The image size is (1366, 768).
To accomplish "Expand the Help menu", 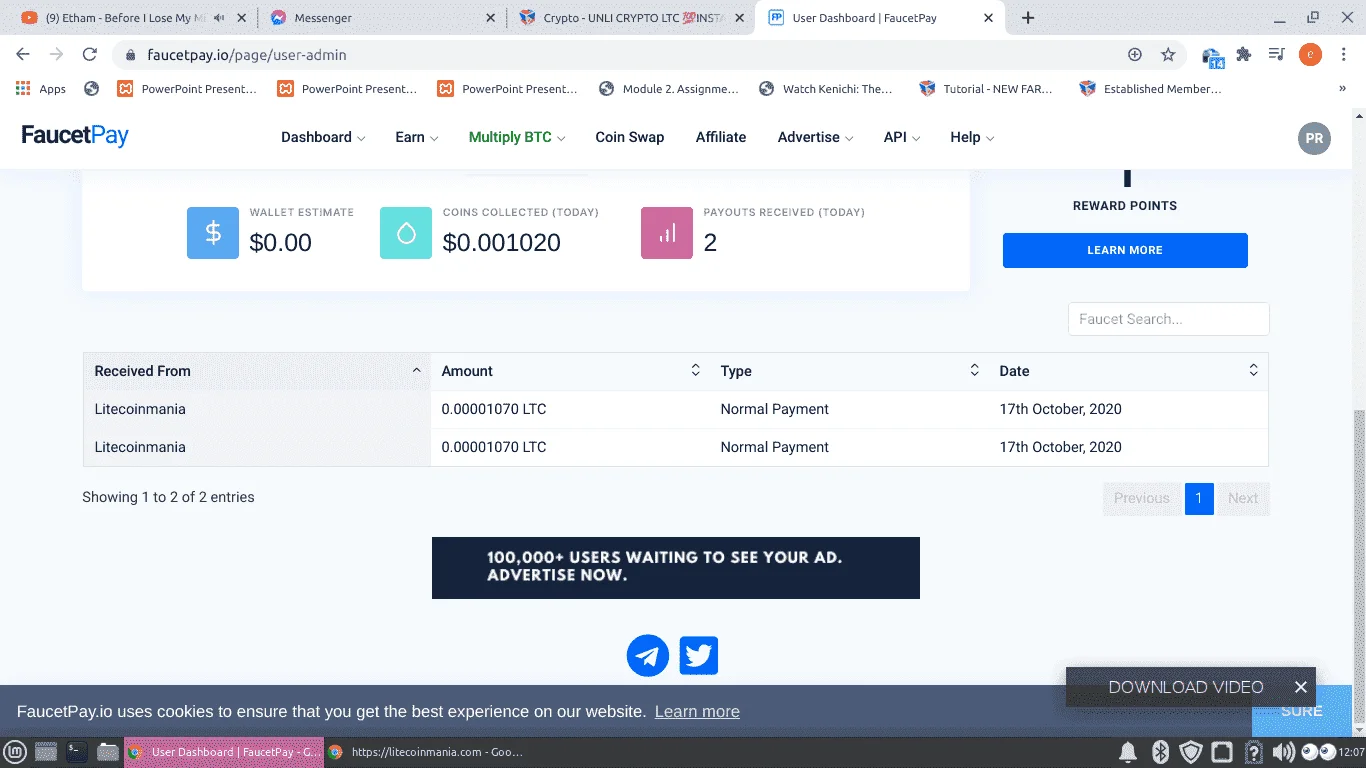I will (x=972, y=137).
